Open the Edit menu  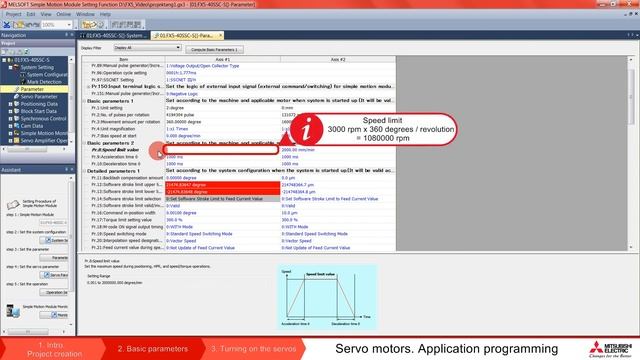pos(31,14)
